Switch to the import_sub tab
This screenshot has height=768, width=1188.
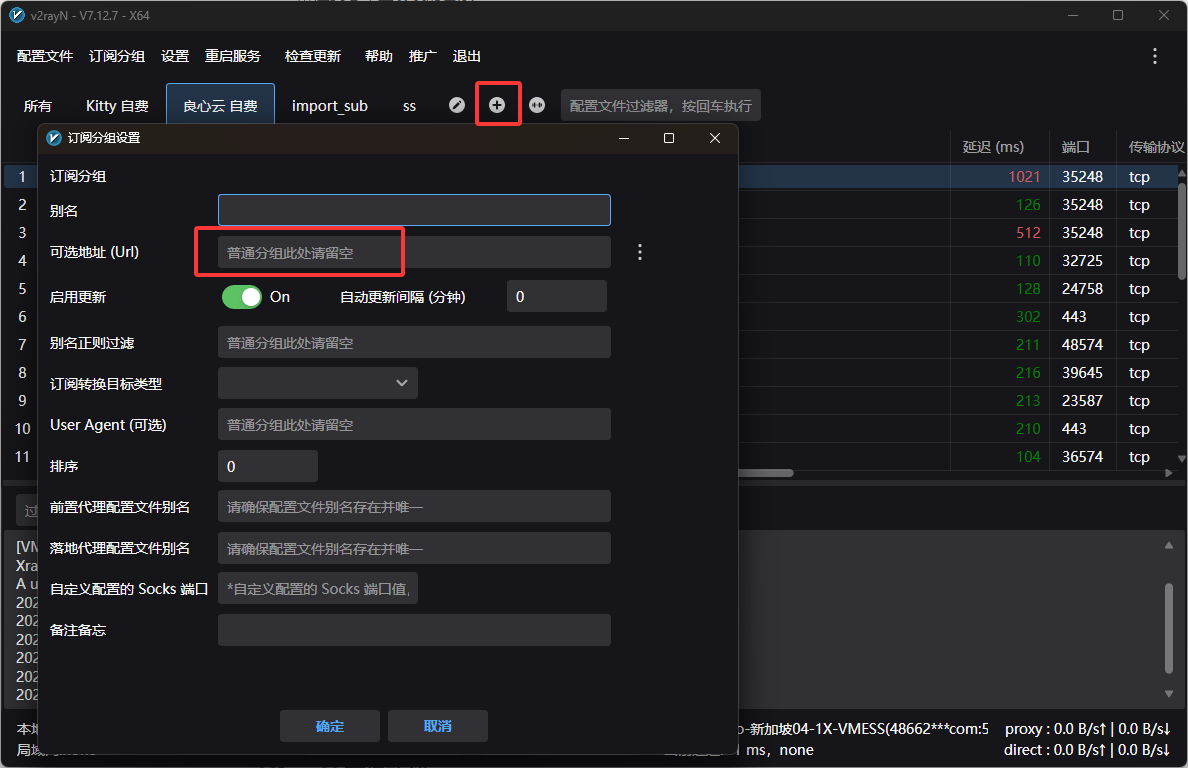click(x=330, y=105)
